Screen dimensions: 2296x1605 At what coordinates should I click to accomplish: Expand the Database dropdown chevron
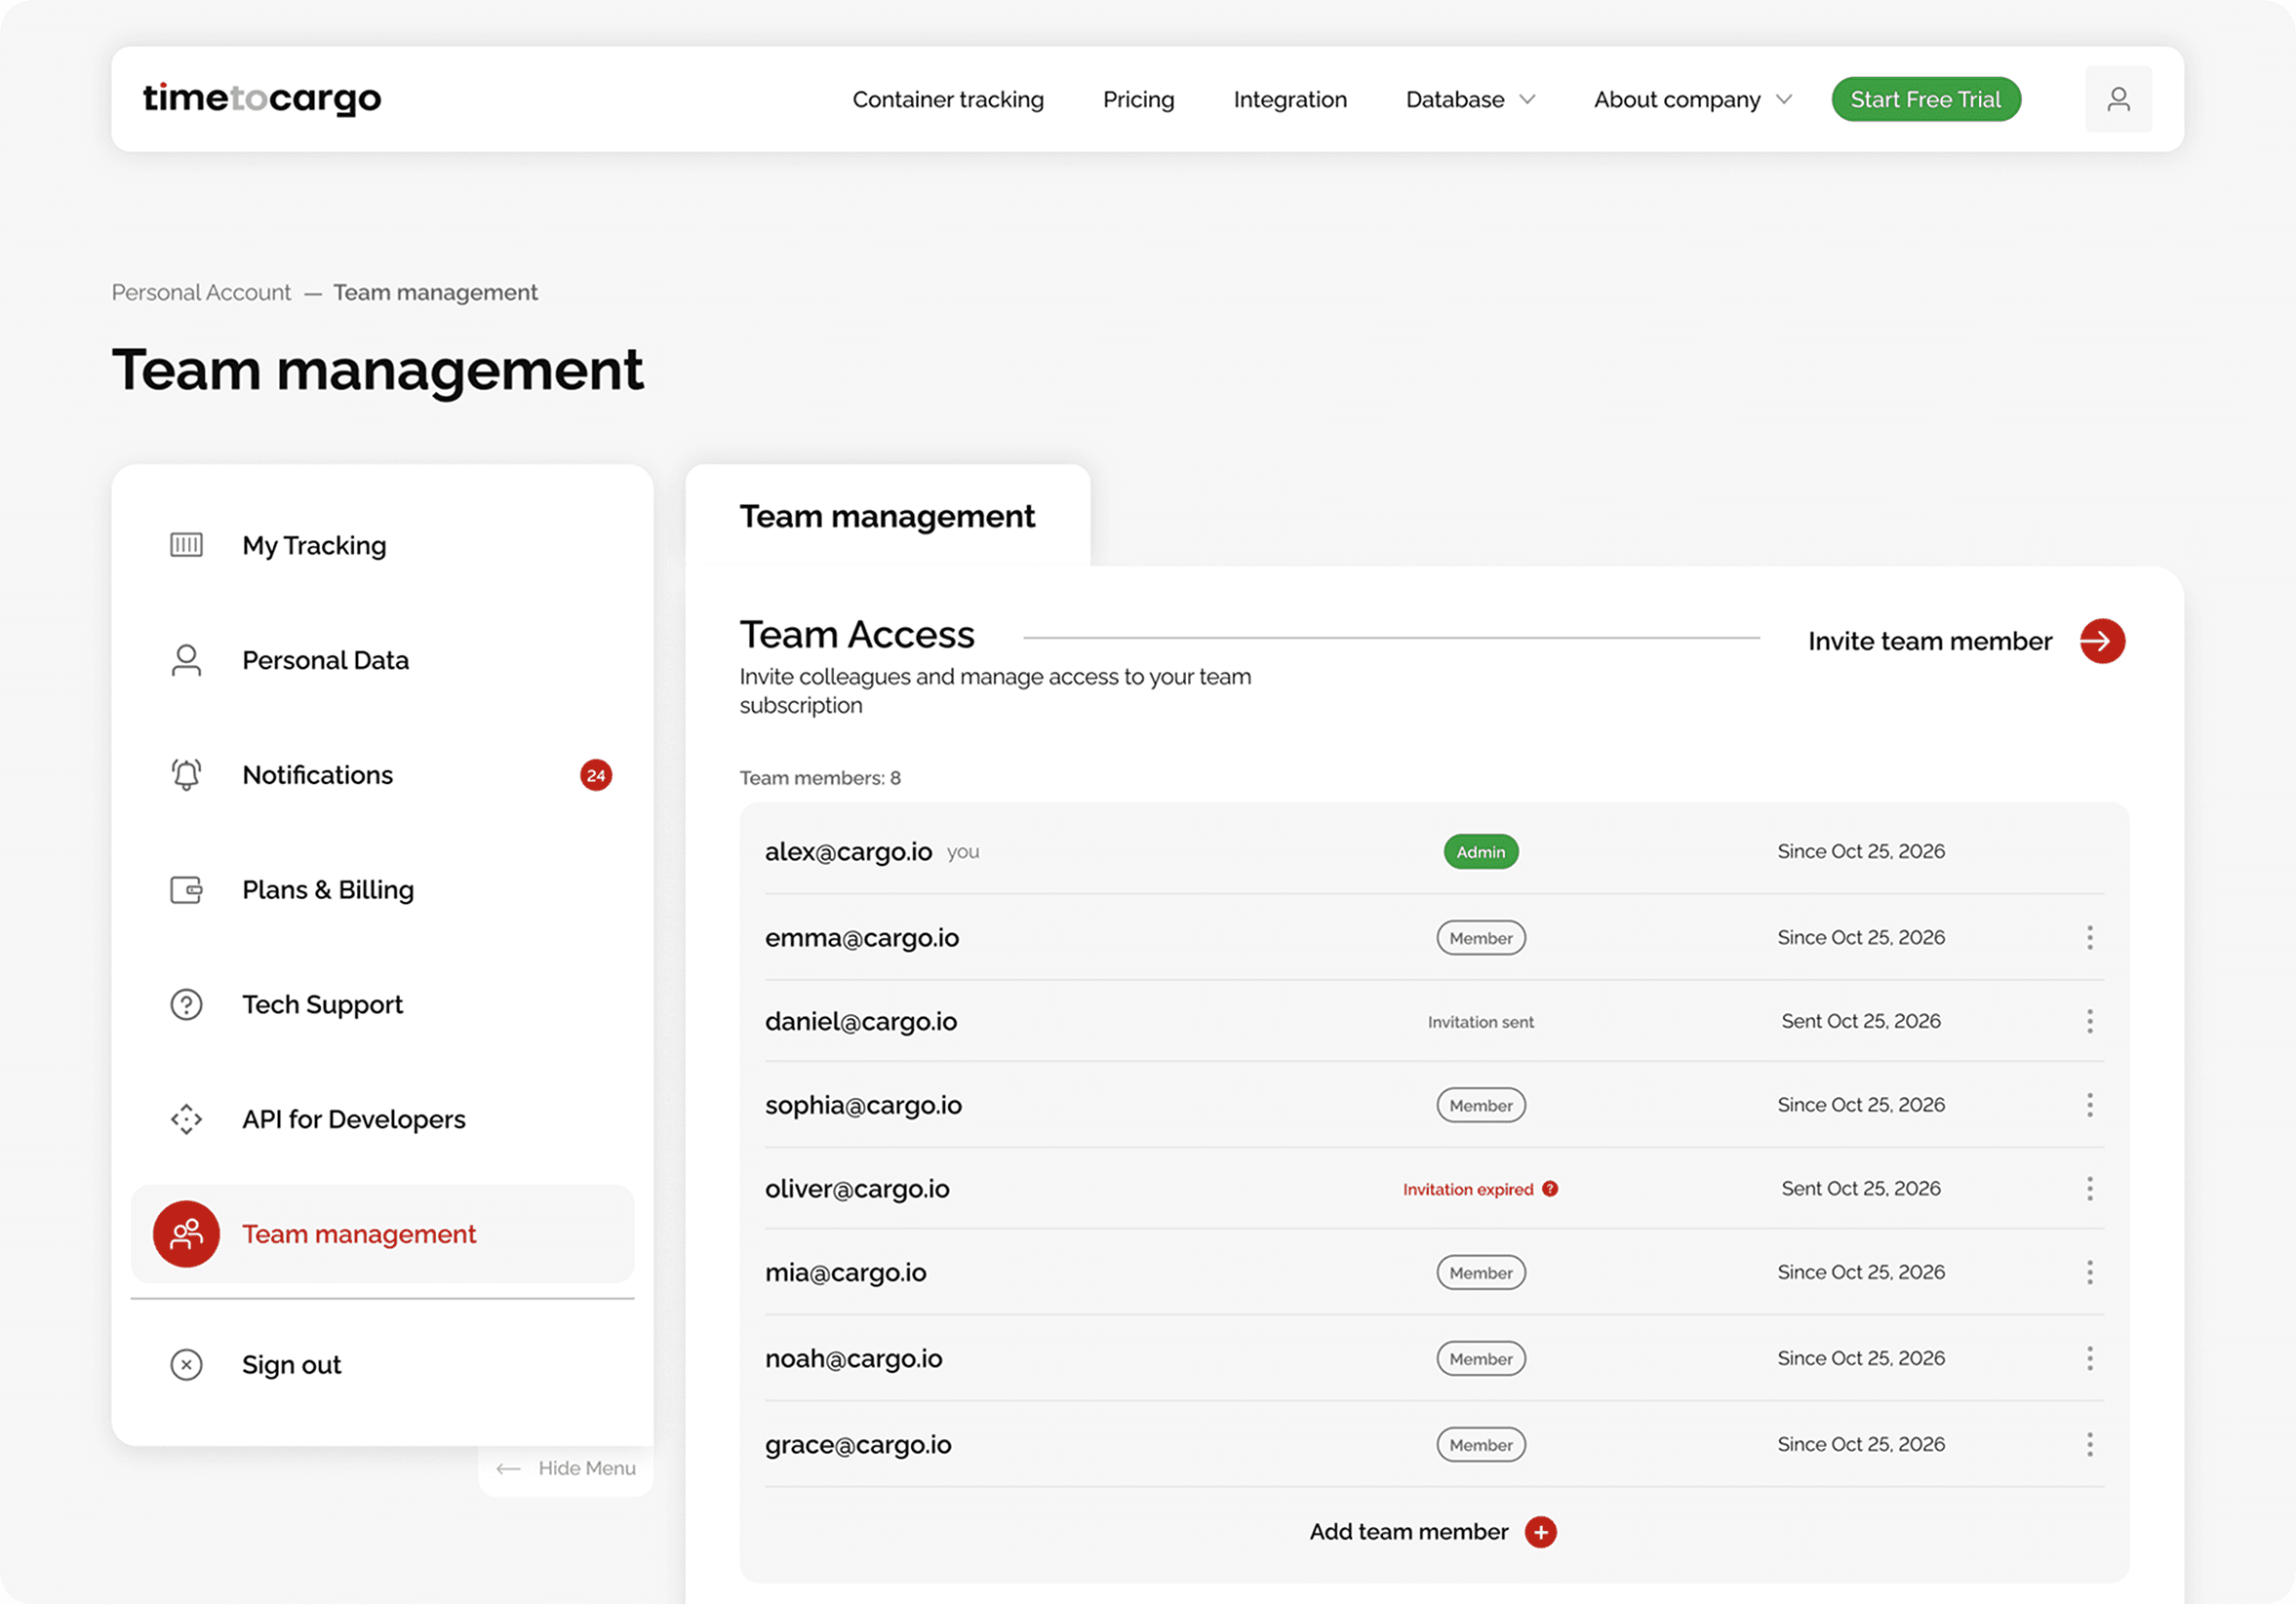coord(1527,100)
